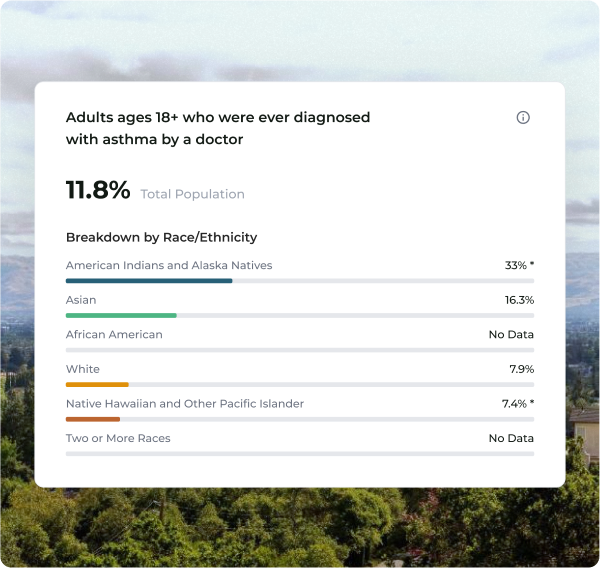Click the White category label
Screen dimensions: 600x568
point(83,369)
